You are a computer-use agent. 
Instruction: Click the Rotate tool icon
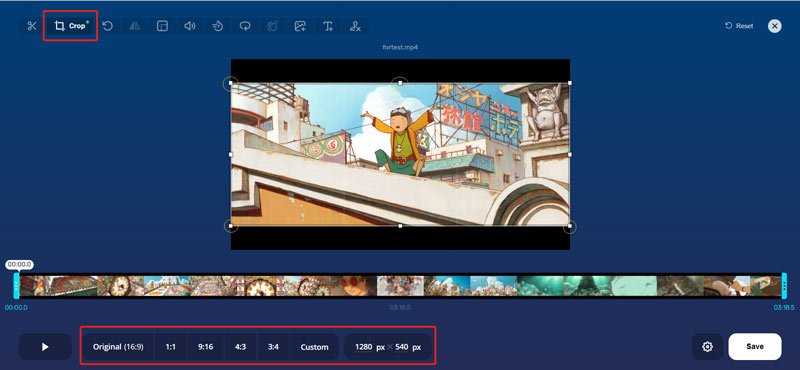click(108, 26)
